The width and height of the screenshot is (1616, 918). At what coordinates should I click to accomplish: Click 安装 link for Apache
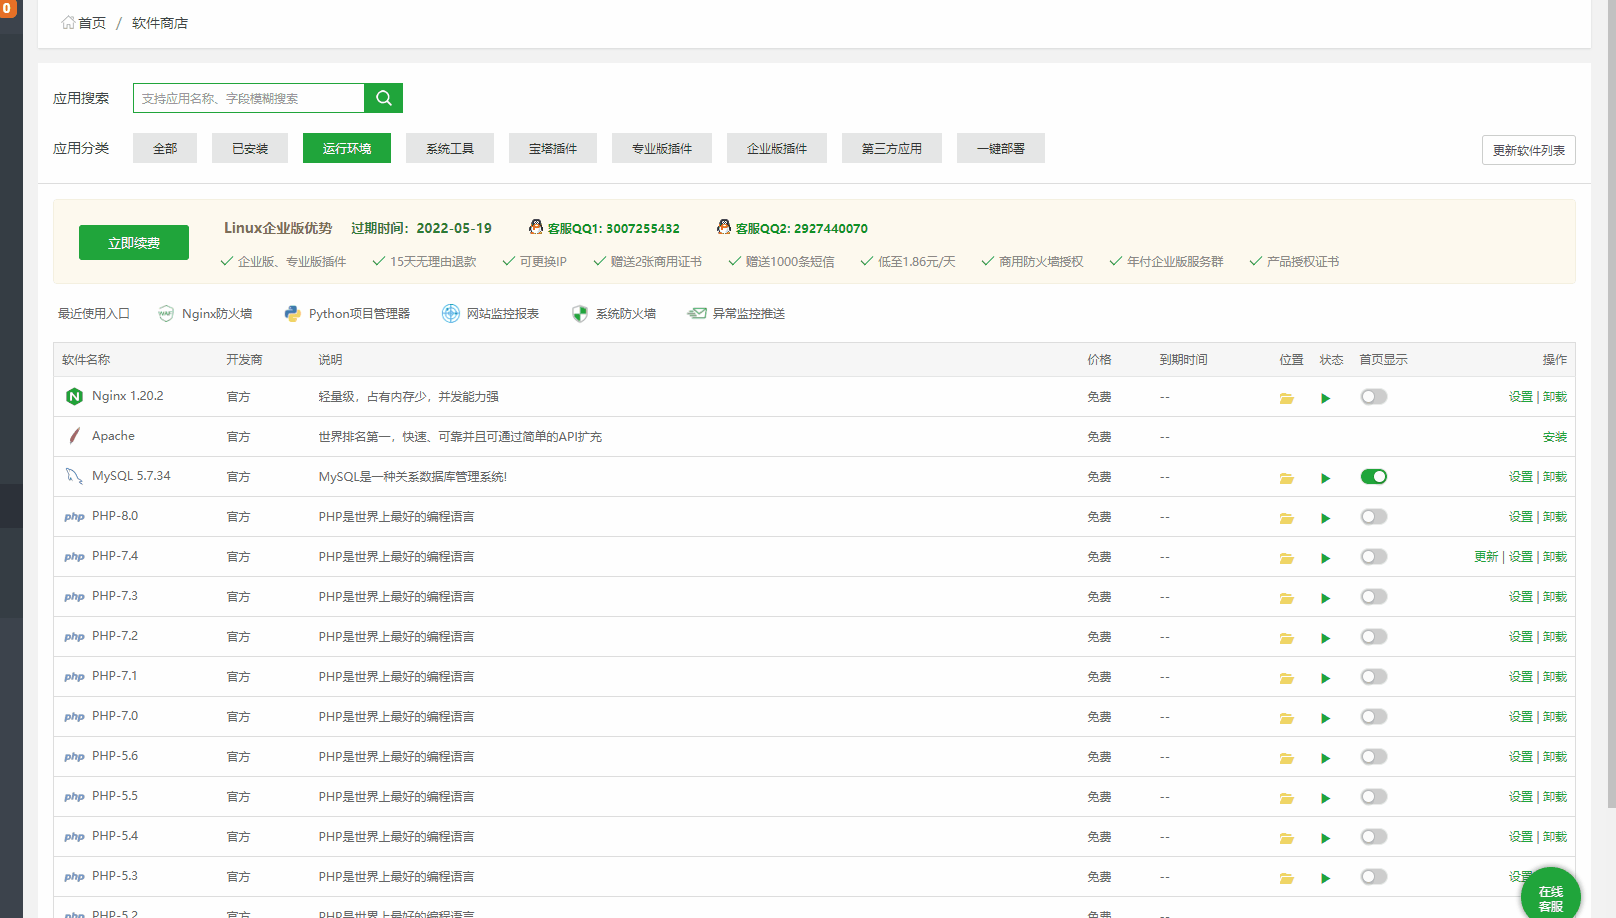(x=1555, y=437)
